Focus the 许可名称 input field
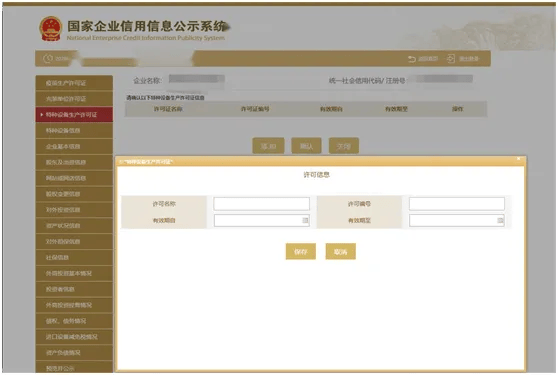The height and width of the screenshot is (375, 558). 262,204
